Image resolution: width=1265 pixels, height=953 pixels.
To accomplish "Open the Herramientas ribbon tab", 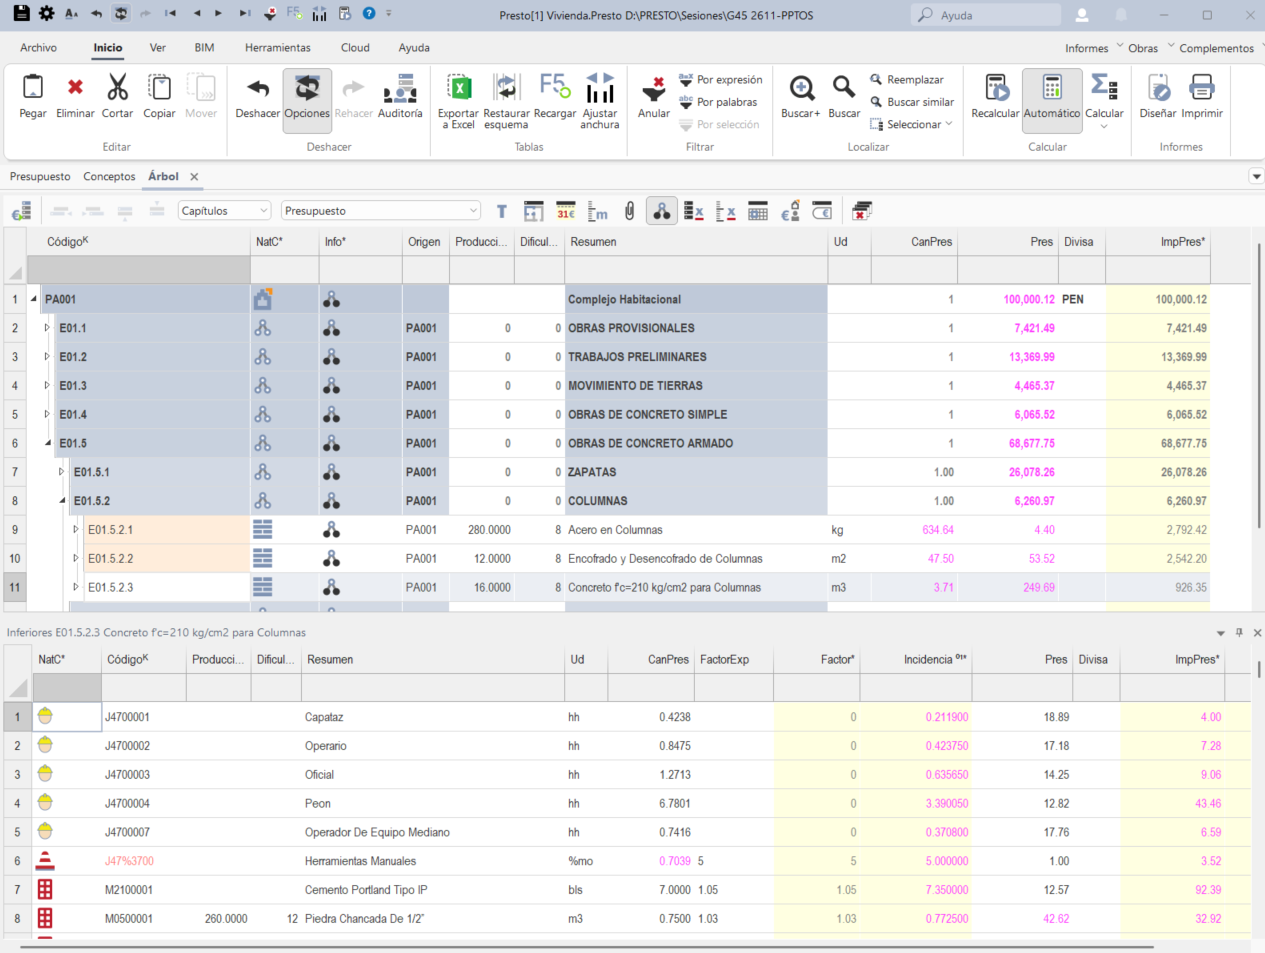I will (x=278, y=48).
